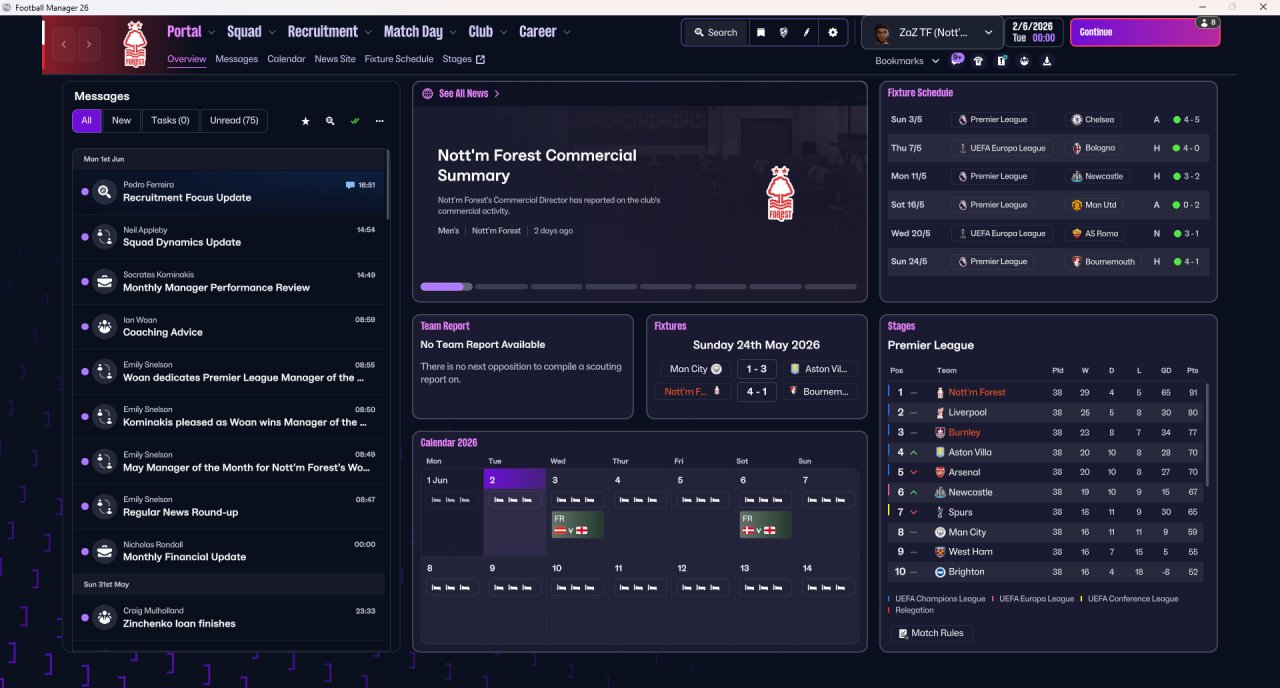Screen dimensions: 1280x688
Task: Select the Messages sub-tab
Action: pyautogui.click(x=237, y=59)
